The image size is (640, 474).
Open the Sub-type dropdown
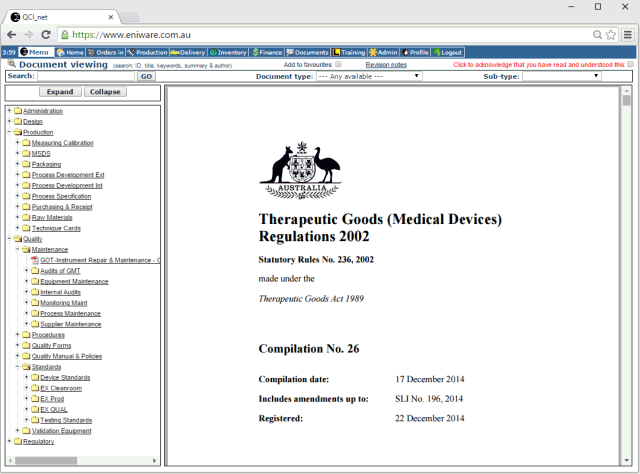click(x=562, y=76)
